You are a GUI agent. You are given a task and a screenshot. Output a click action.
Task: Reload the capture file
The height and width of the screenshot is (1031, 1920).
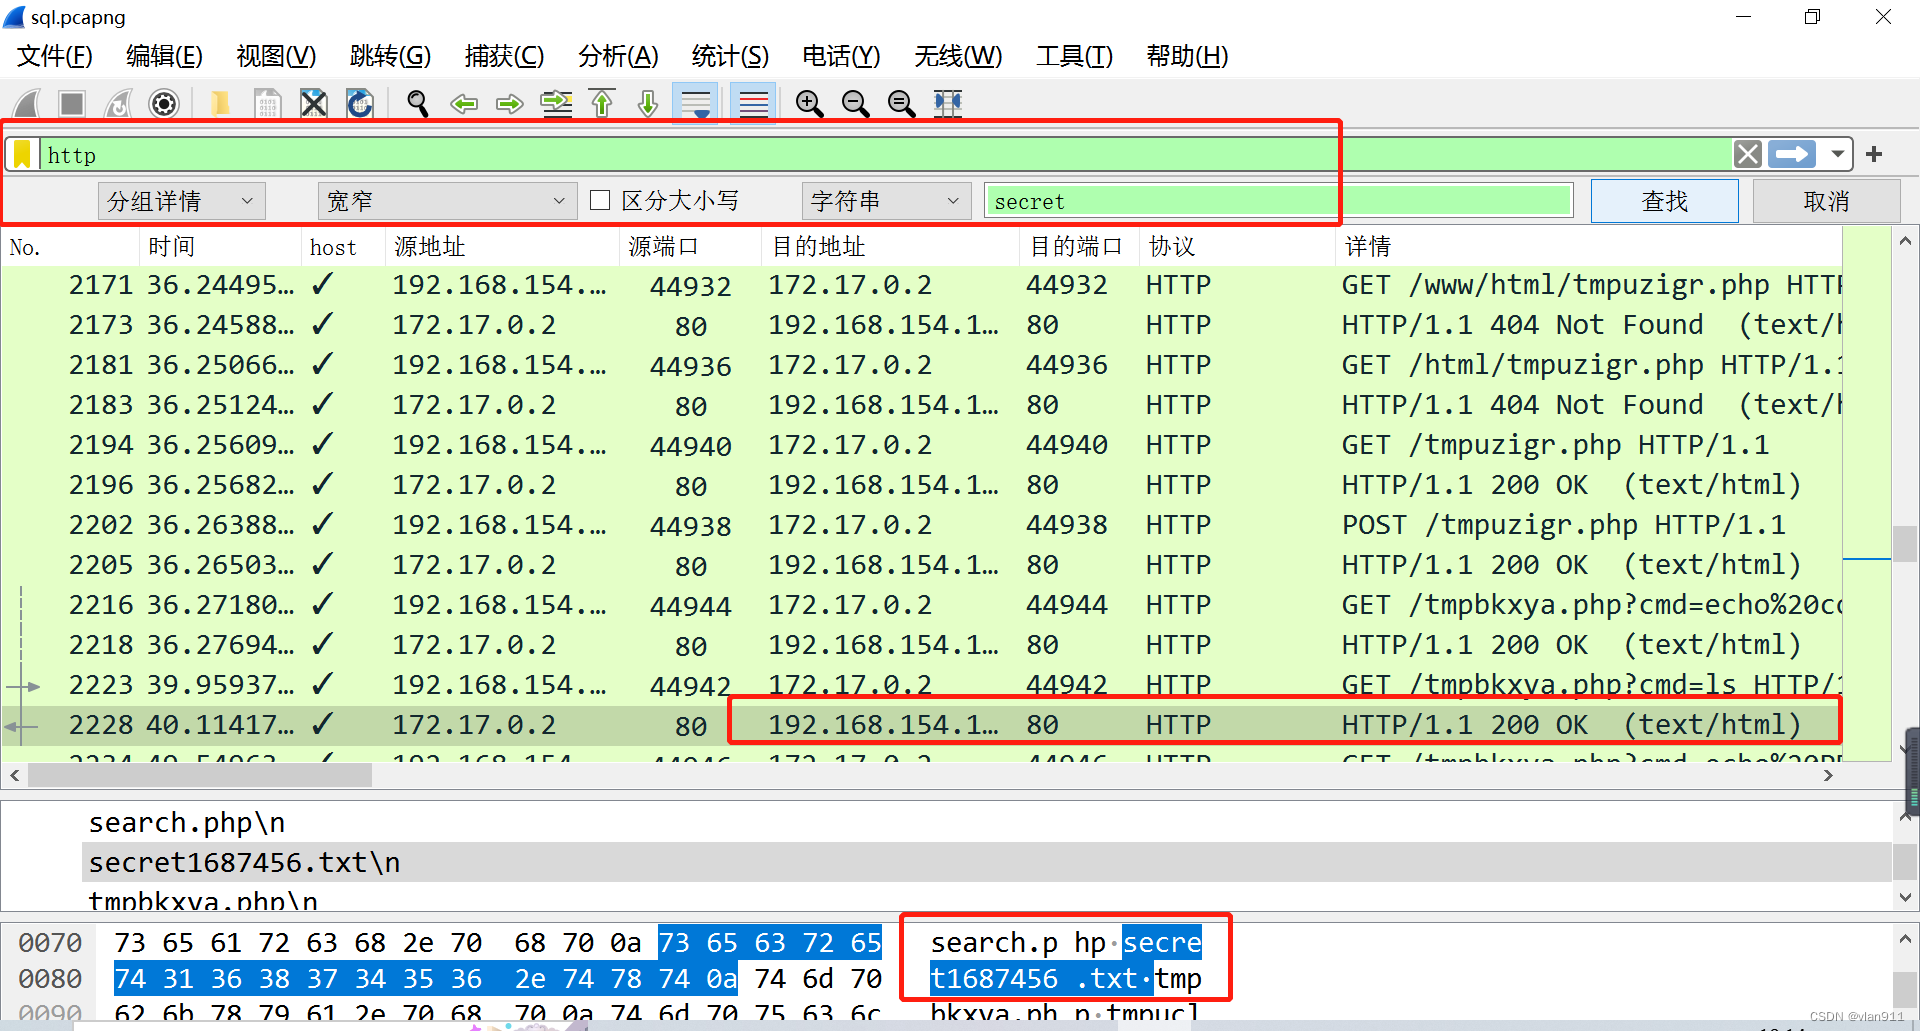click(360, 103)
